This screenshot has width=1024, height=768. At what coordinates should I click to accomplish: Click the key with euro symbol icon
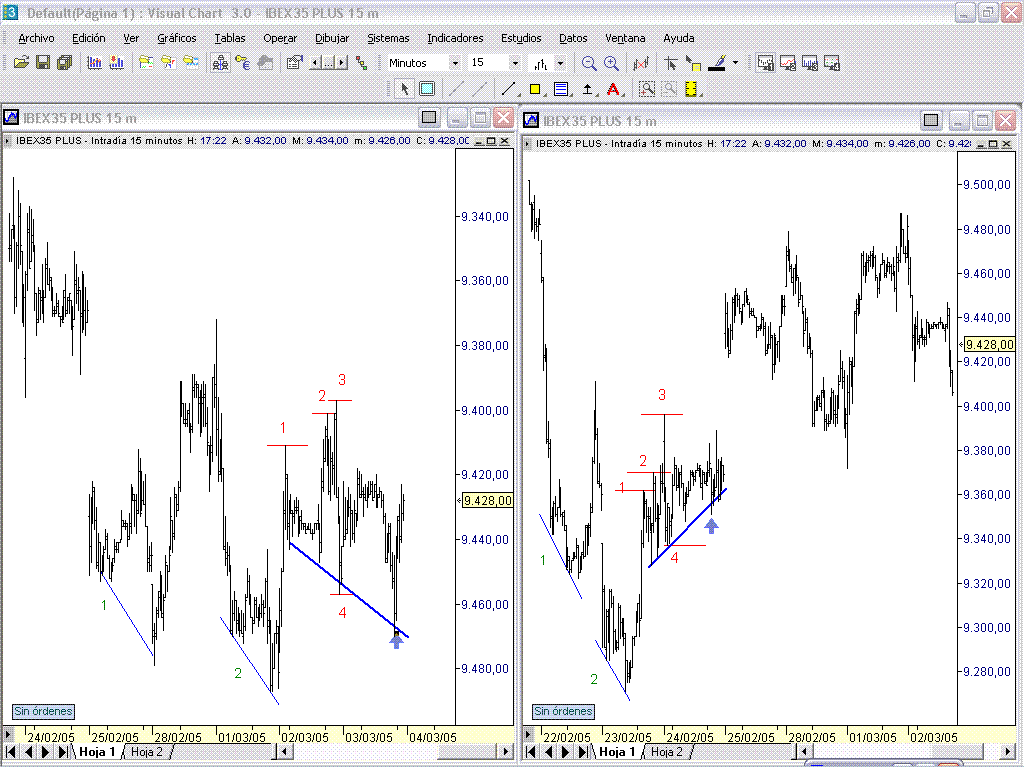click(242, 63)
